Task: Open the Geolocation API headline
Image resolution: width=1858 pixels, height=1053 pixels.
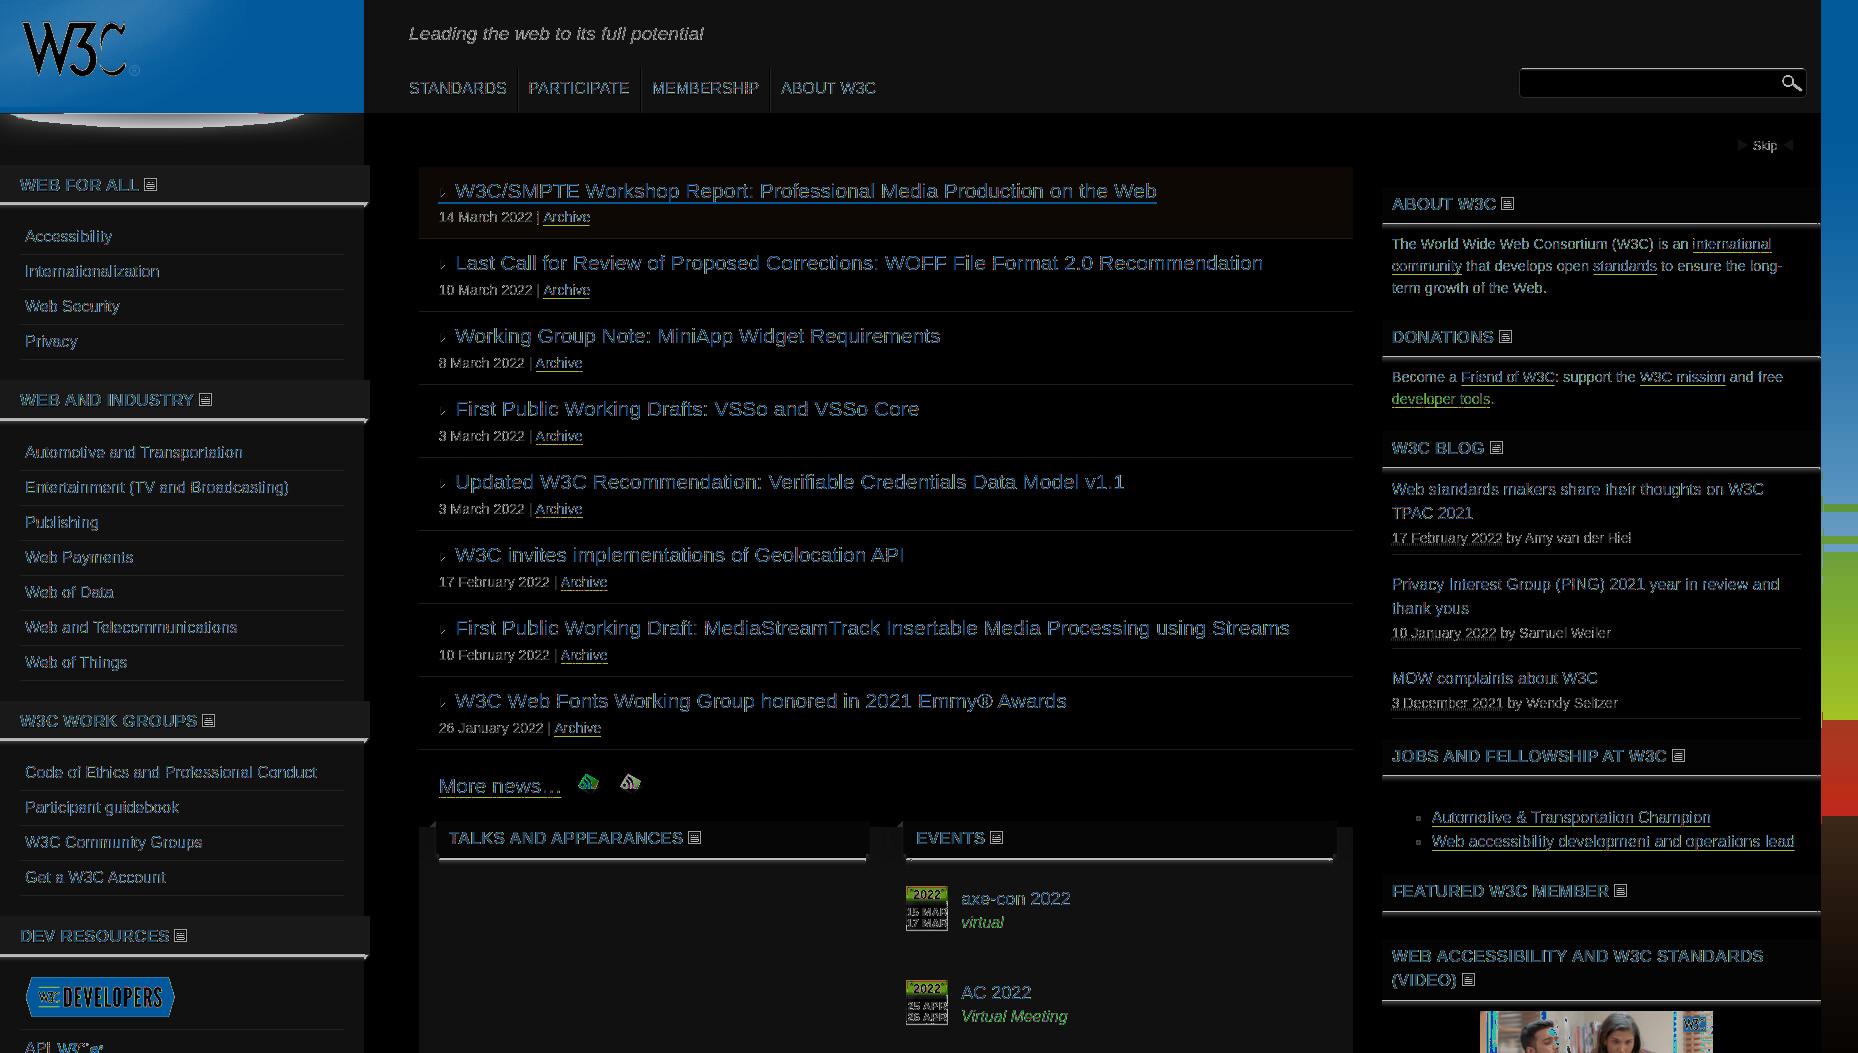Action: click(x=680, y=555)
